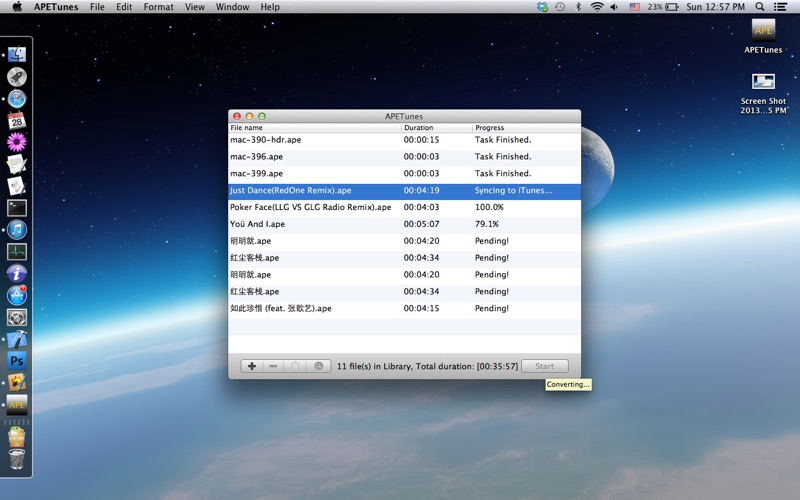Open the Help menu
The width and height of the screenshot is (800, 500).
[270, 7]
